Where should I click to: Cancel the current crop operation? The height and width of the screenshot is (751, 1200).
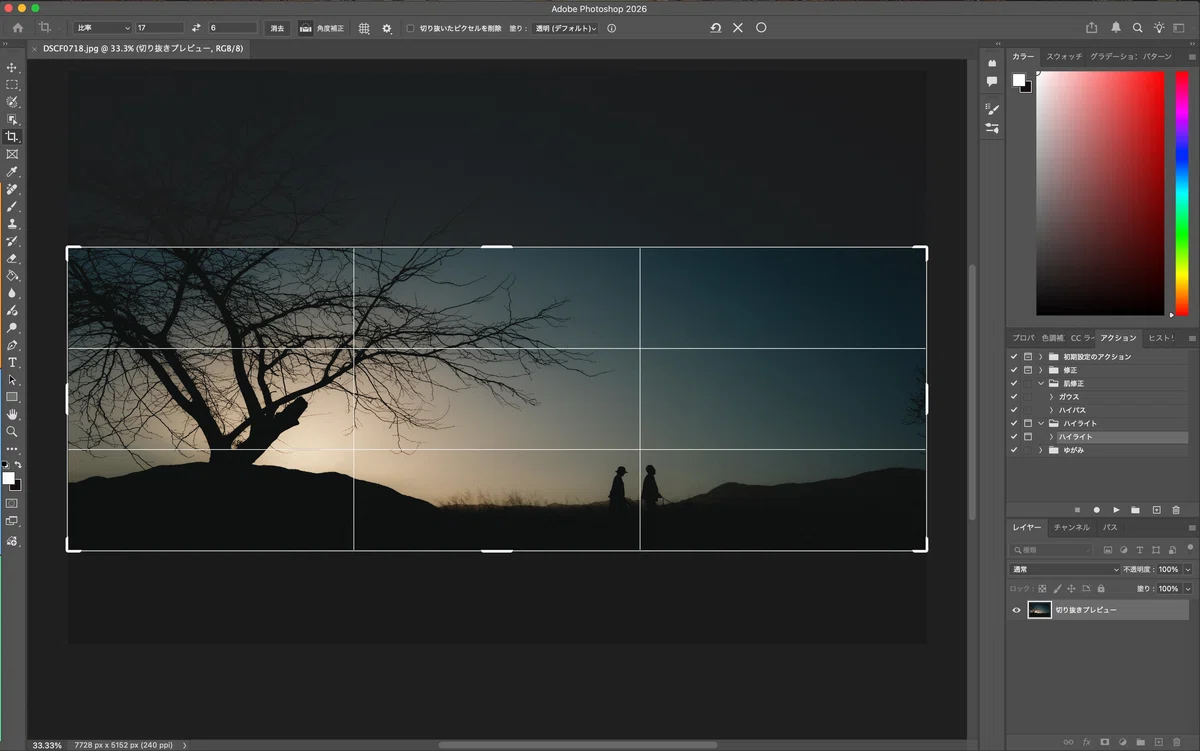pos(738,28)
